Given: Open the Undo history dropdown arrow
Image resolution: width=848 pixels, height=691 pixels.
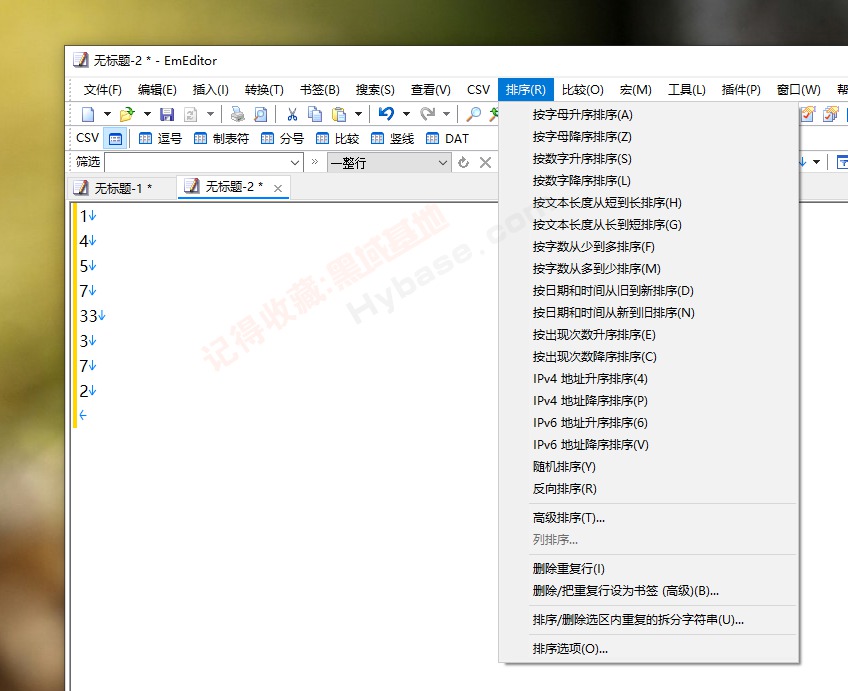Looking at the screenshot, I should (406, 114).
